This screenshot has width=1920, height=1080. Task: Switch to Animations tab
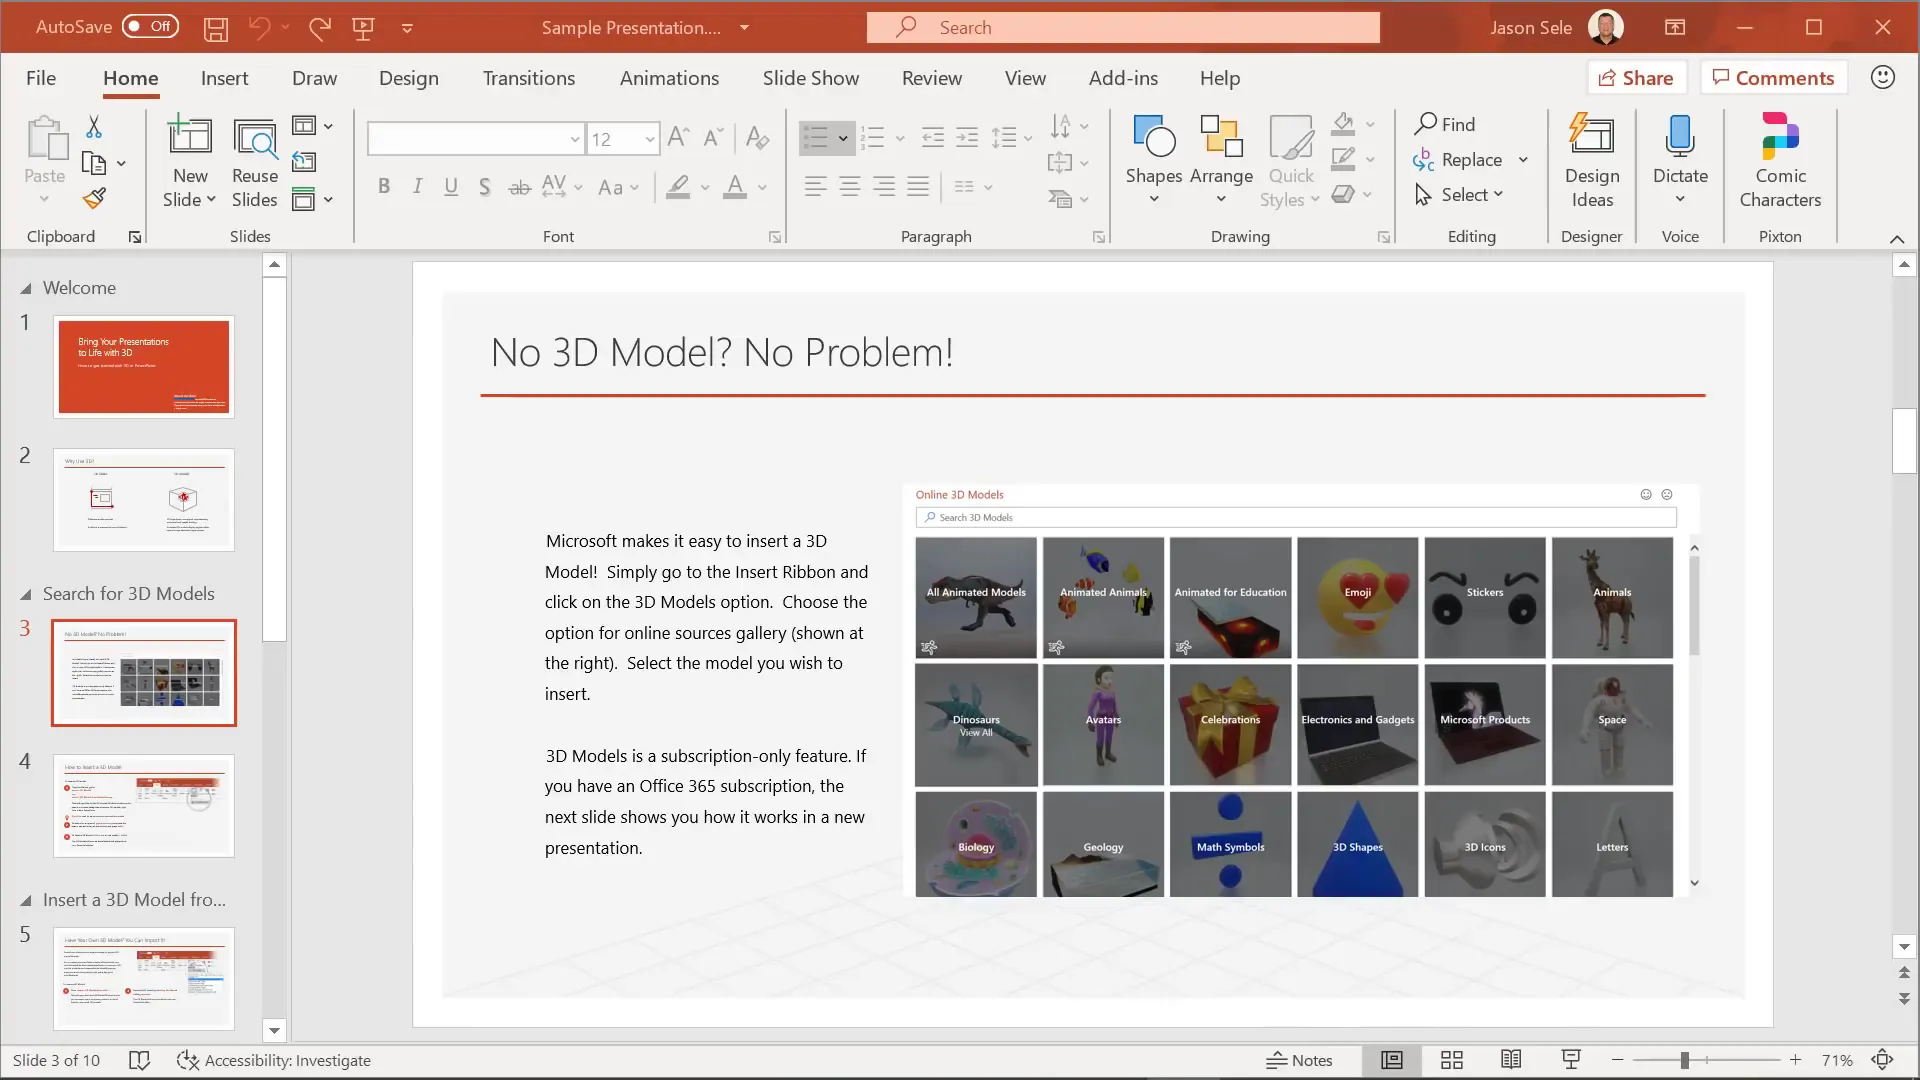(669, 78)
